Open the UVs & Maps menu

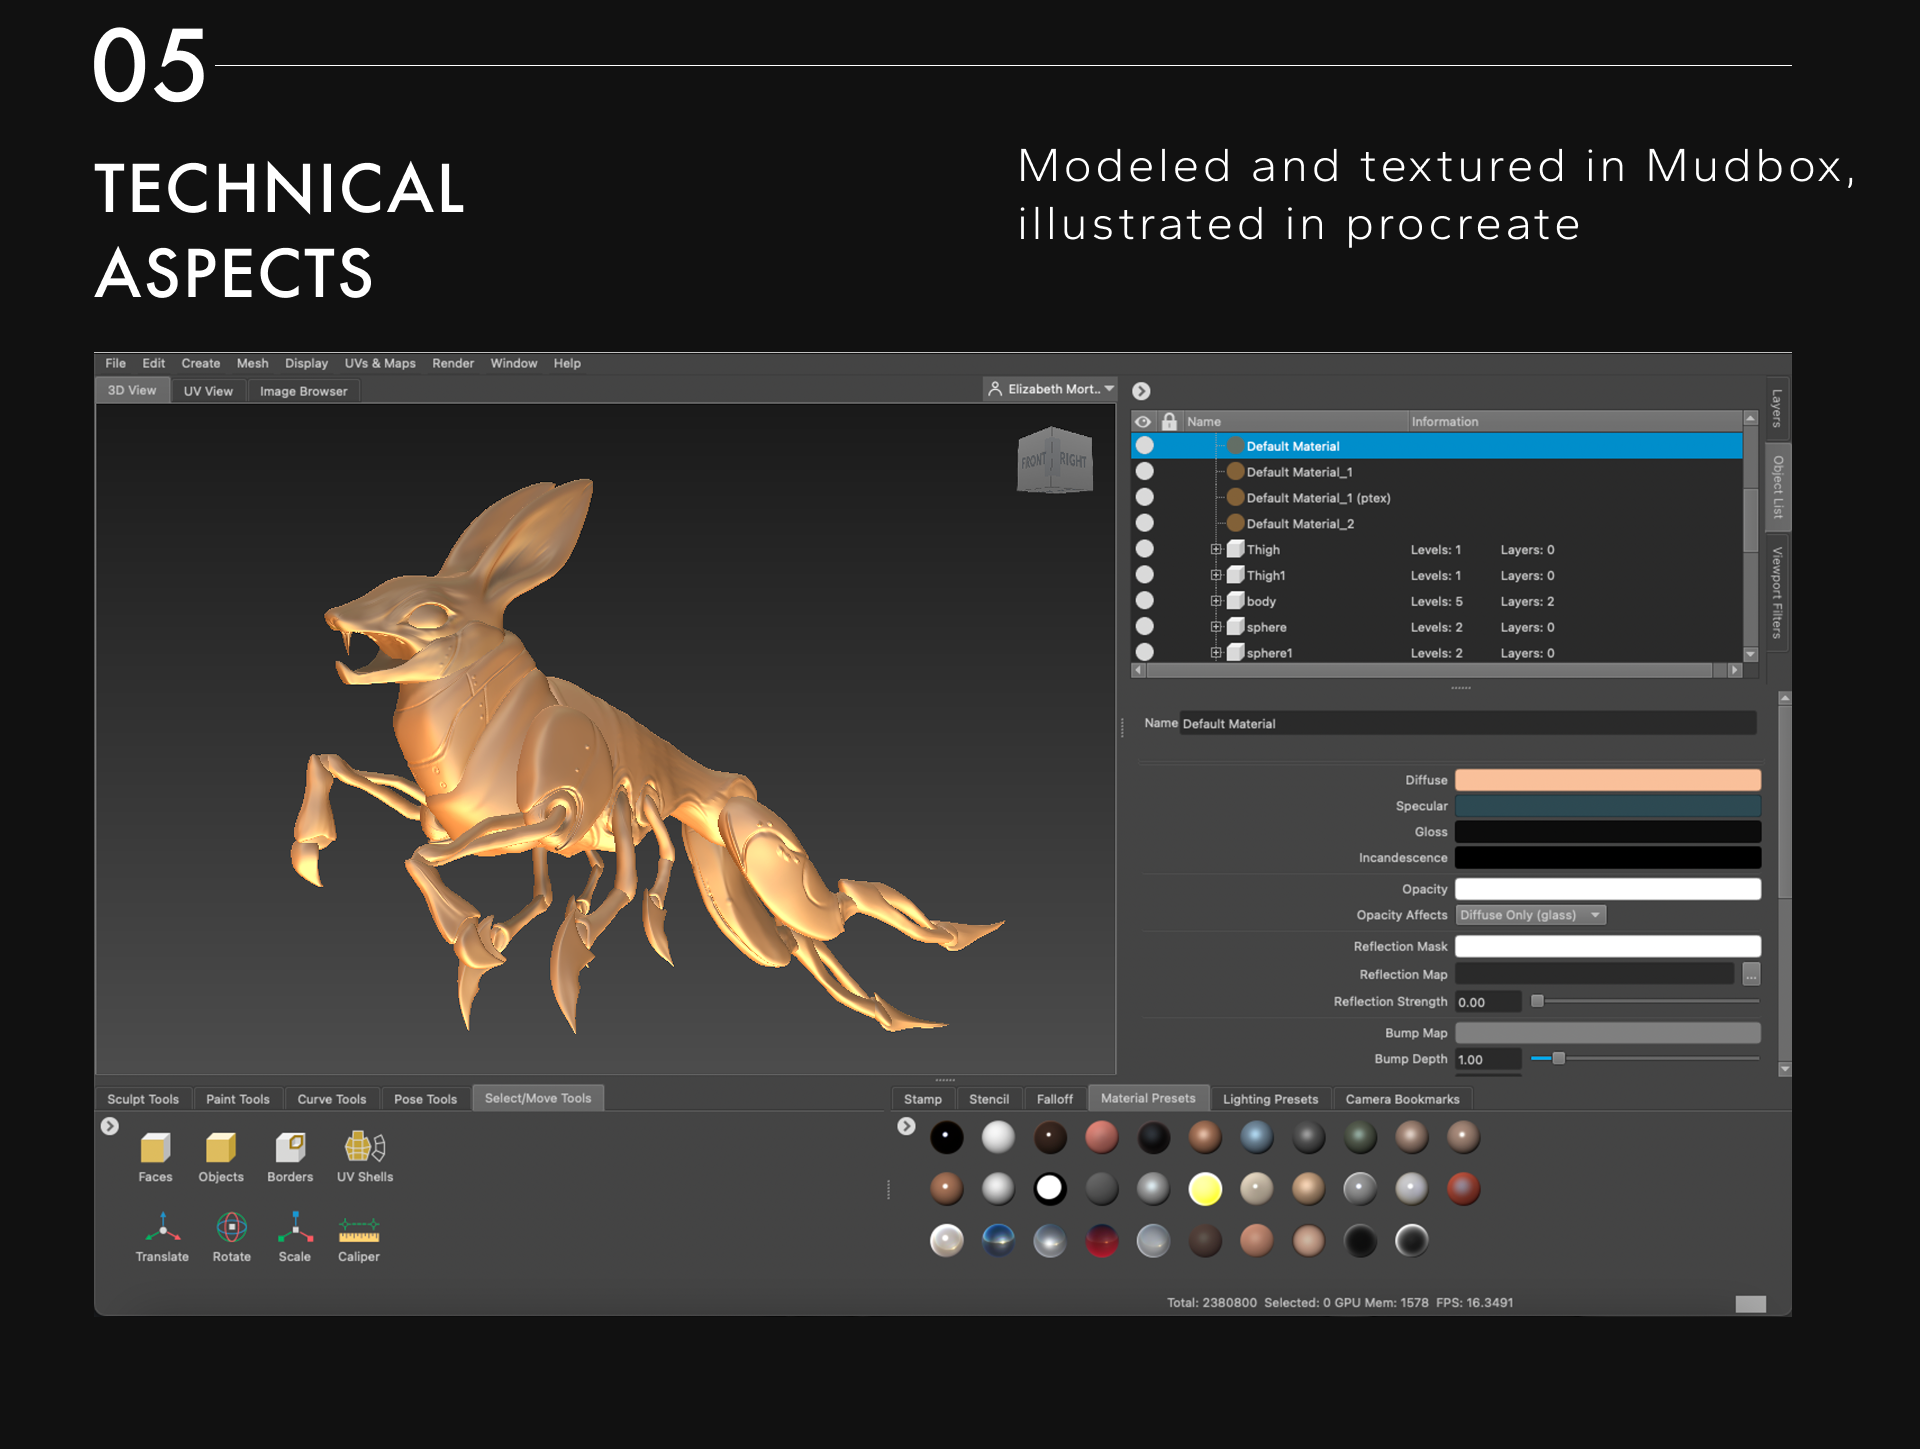pyautogui.click(x=380, y=363)
